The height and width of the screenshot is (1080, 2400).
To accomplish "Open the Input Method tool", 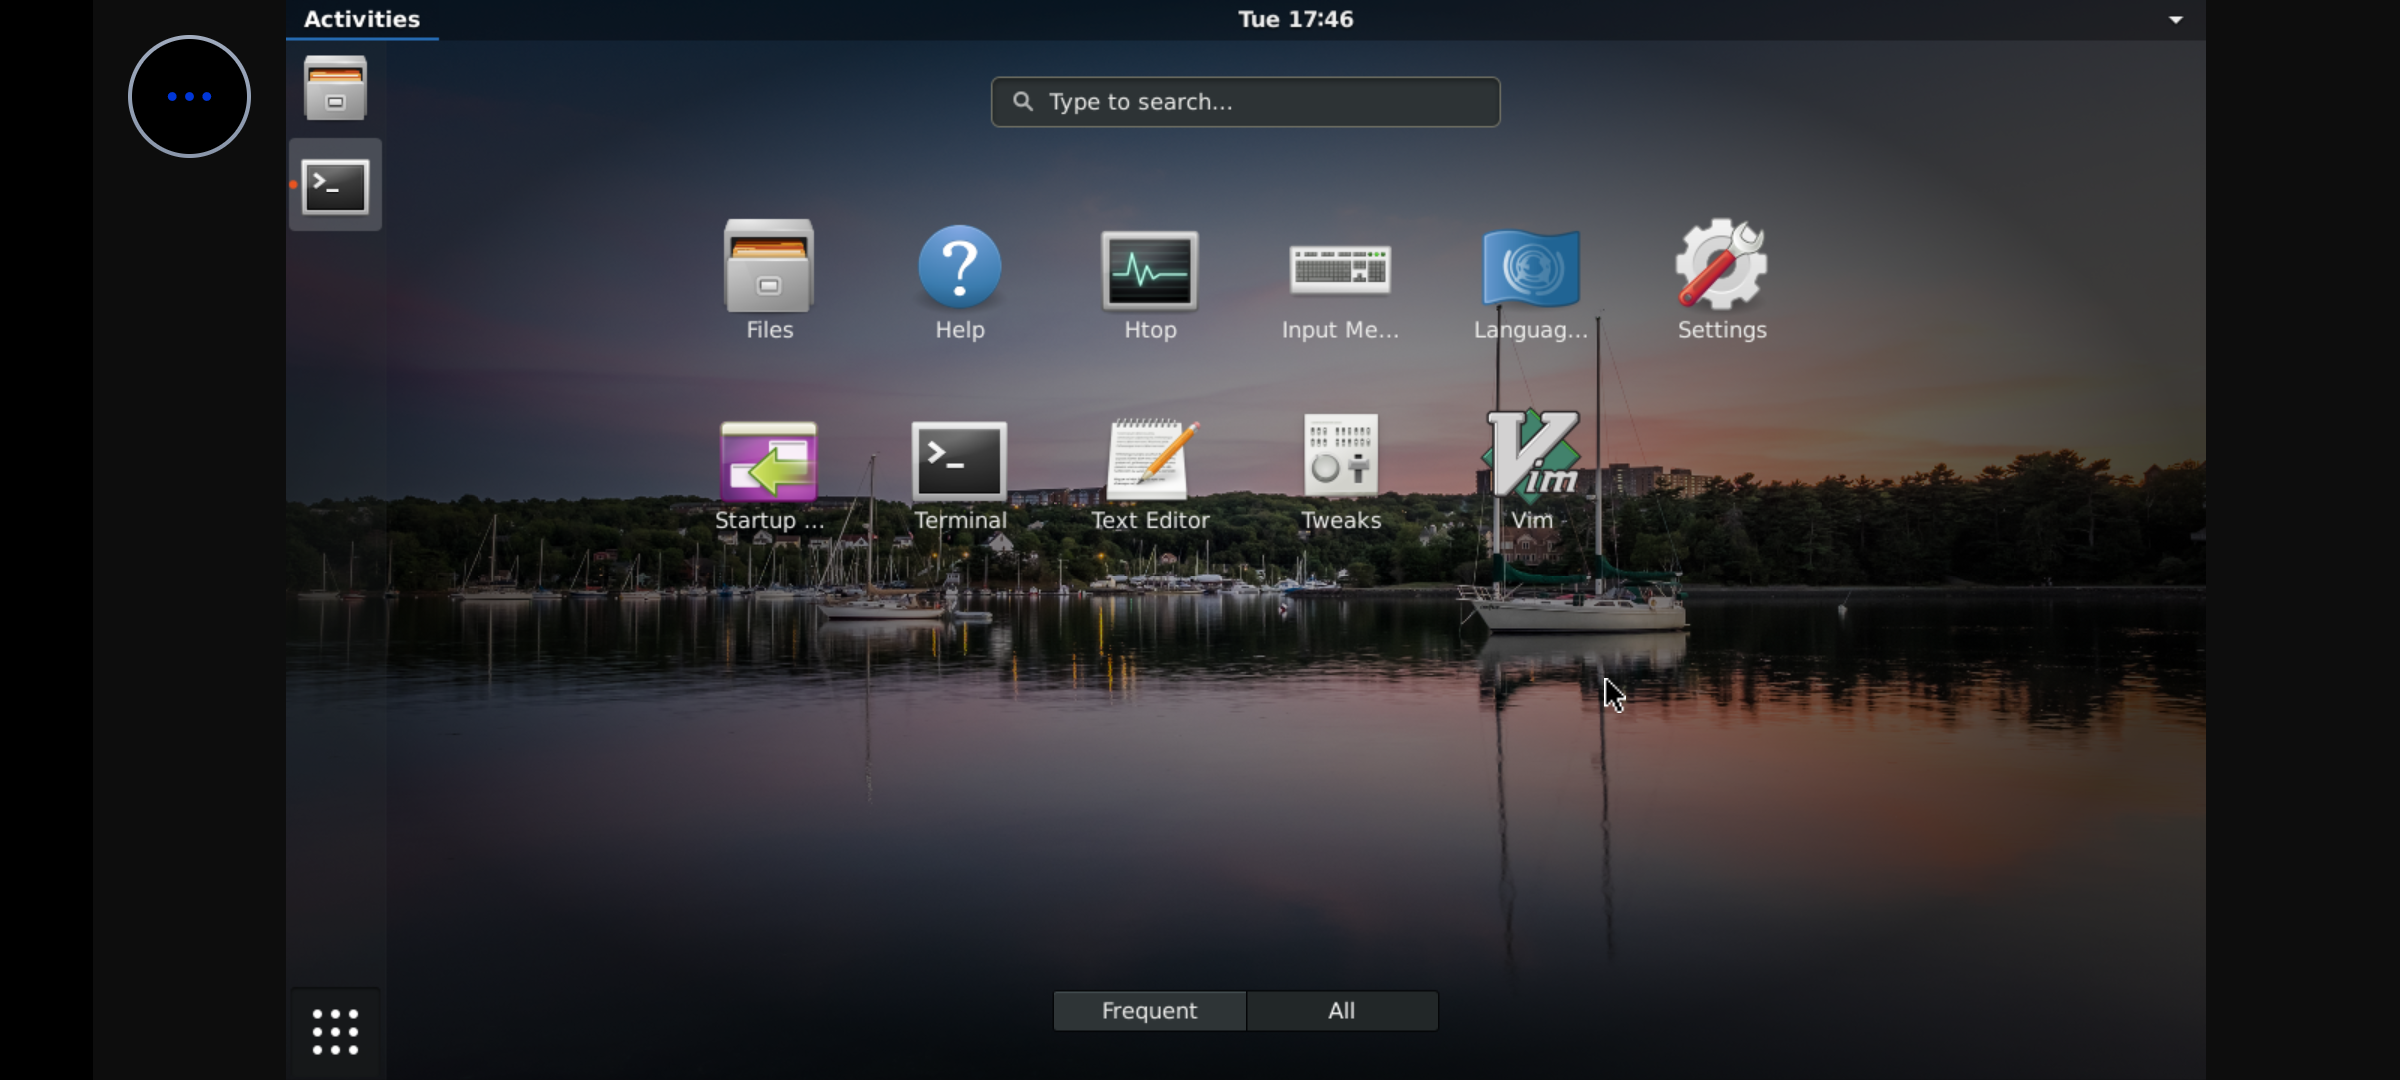I will (1340, 270).
